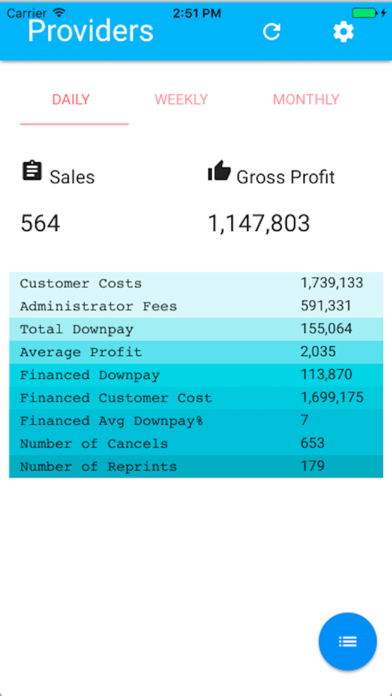Select the Number of Cancels row
The height and width of the screenshot is (696, 392).
[x=196, y=443]
